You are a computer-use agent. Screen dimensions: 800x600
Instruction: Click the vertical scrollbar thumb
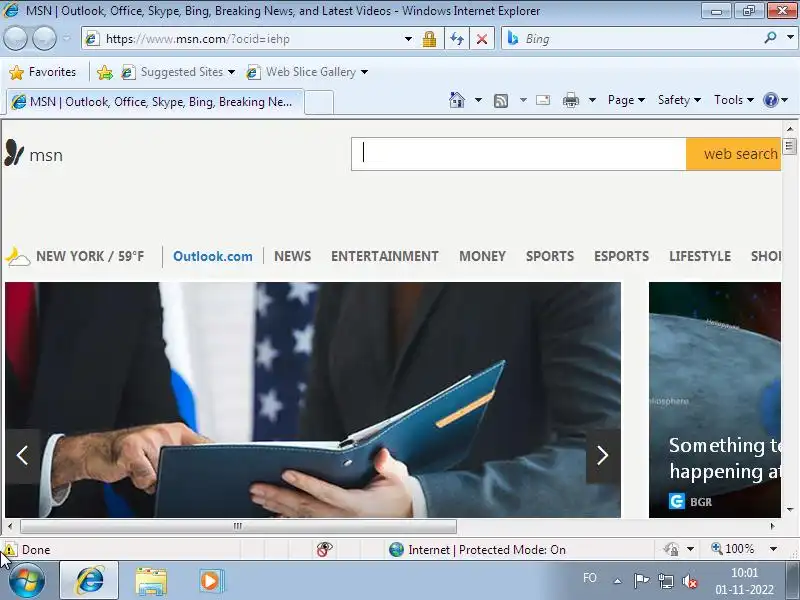coord(789,146)
